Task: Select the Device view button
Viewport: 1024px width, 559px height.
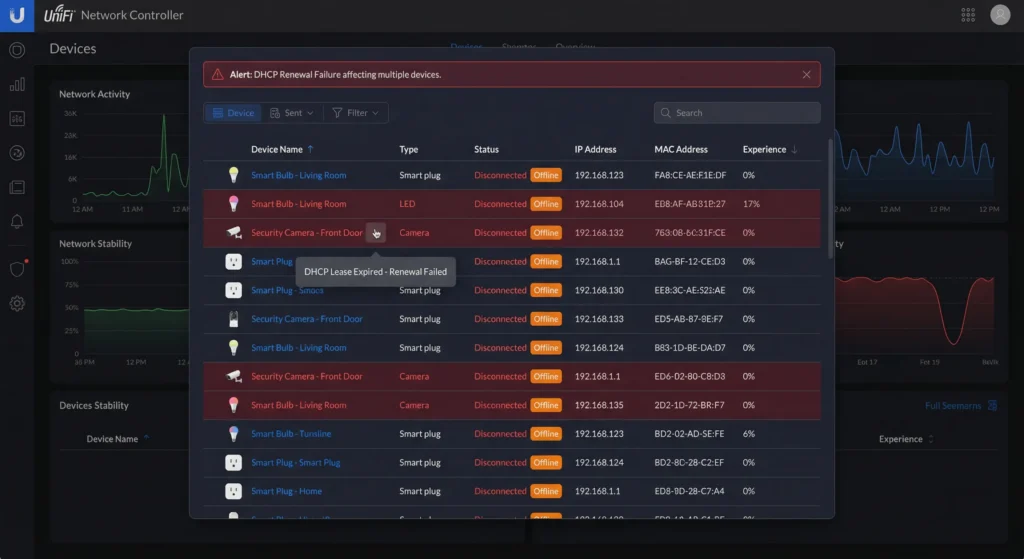Action: [x=233, y=113]
